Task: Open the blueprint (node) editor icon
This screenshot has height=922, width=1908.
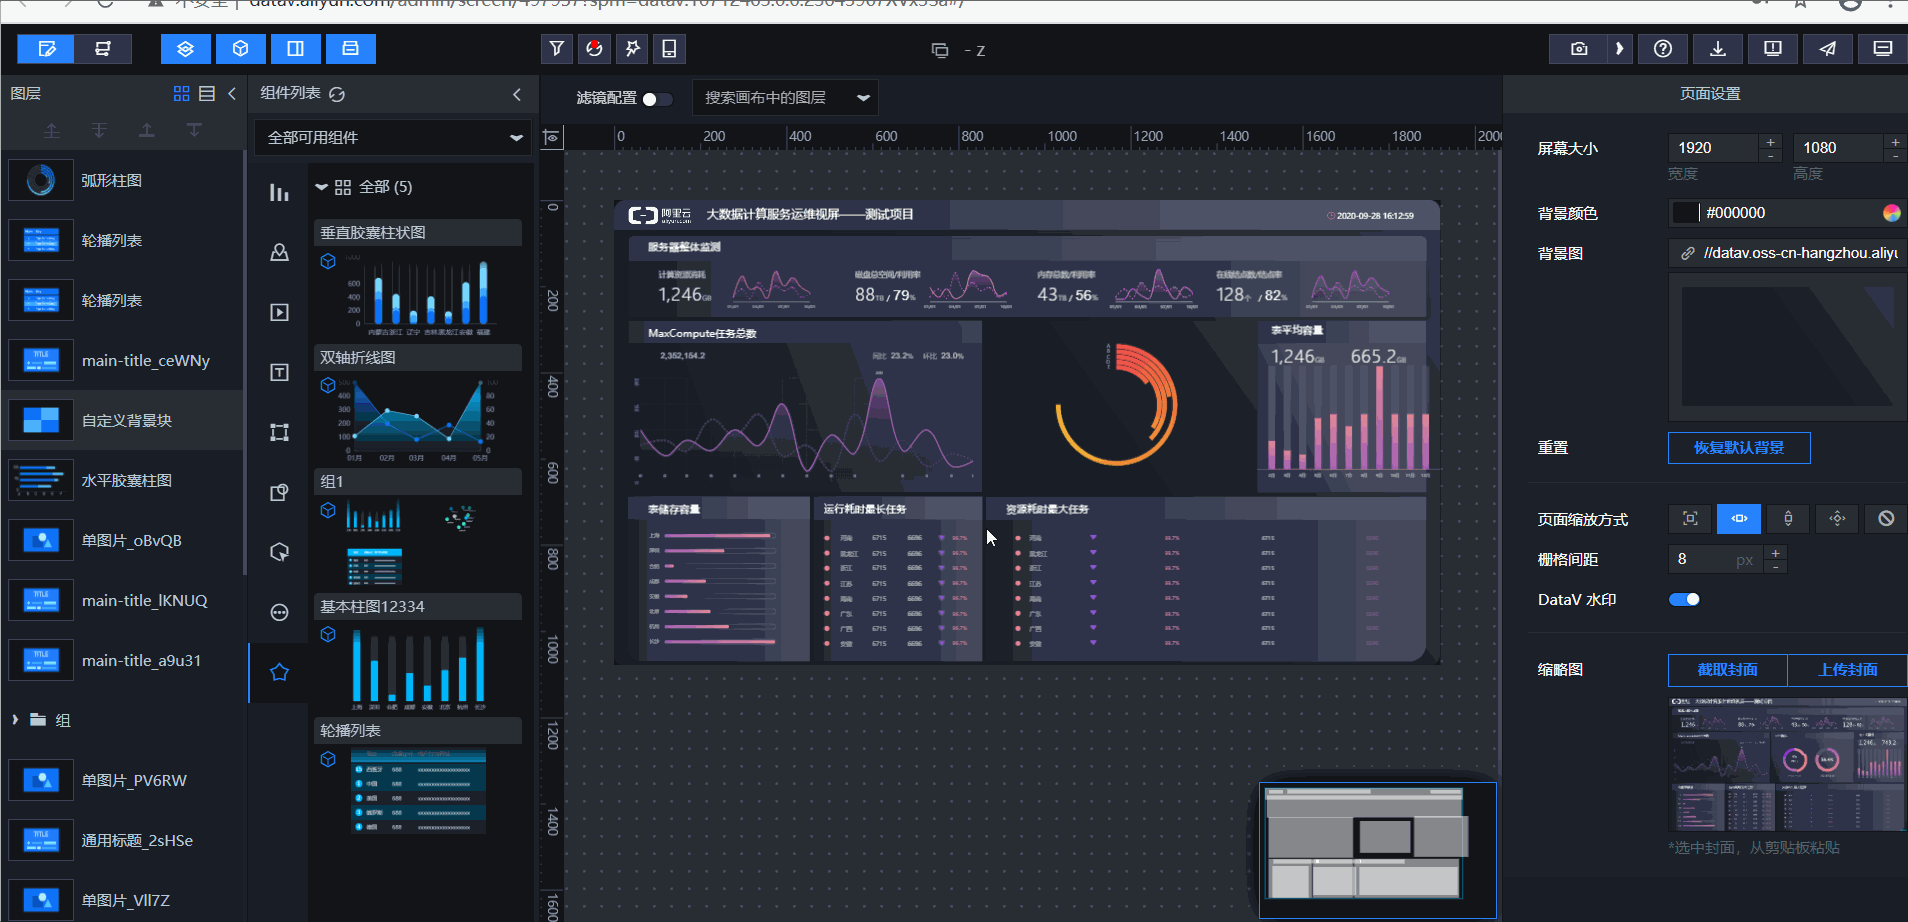Action: 102,48
